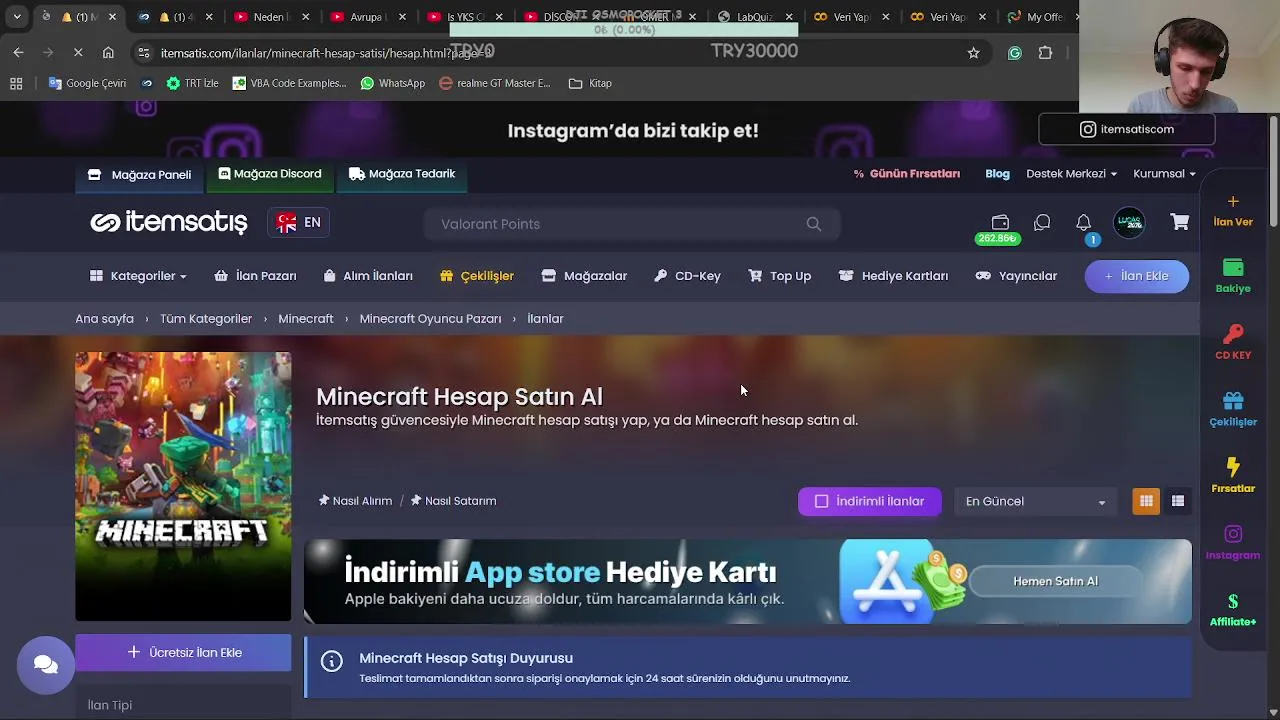Go to Ana sayfa breadcrumb

tap(104, 318)
